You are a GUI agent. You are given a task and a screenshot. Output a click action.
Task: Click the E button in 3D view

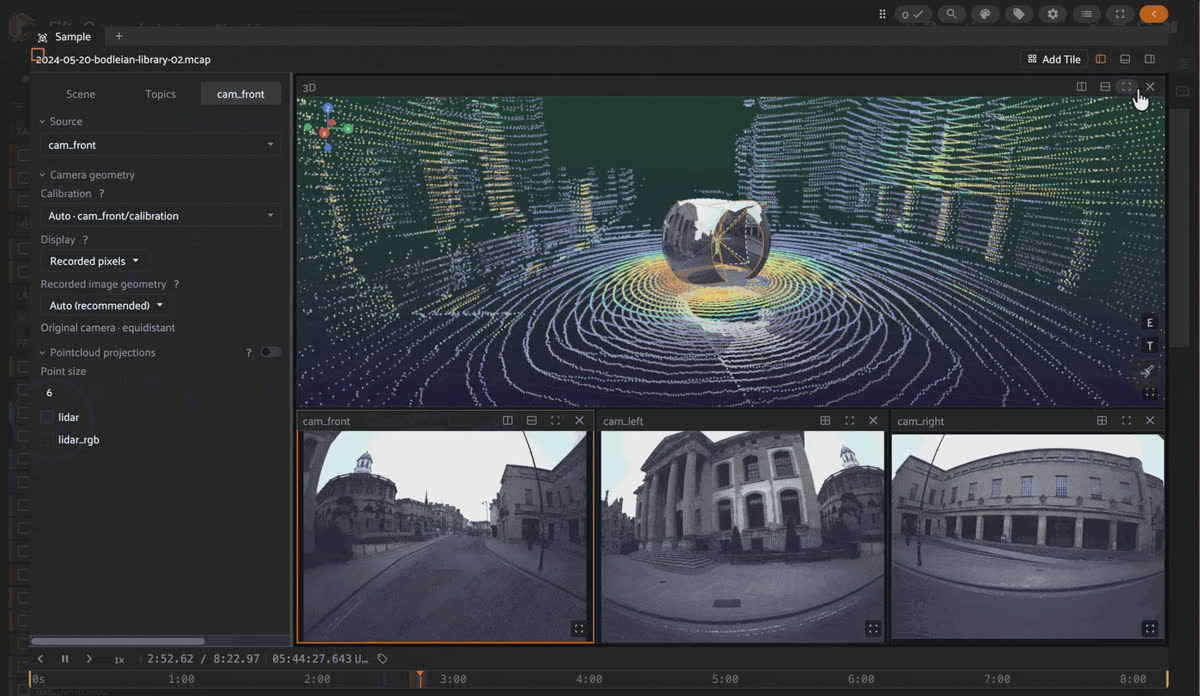pyautogui.click(x=1150, y=323)
